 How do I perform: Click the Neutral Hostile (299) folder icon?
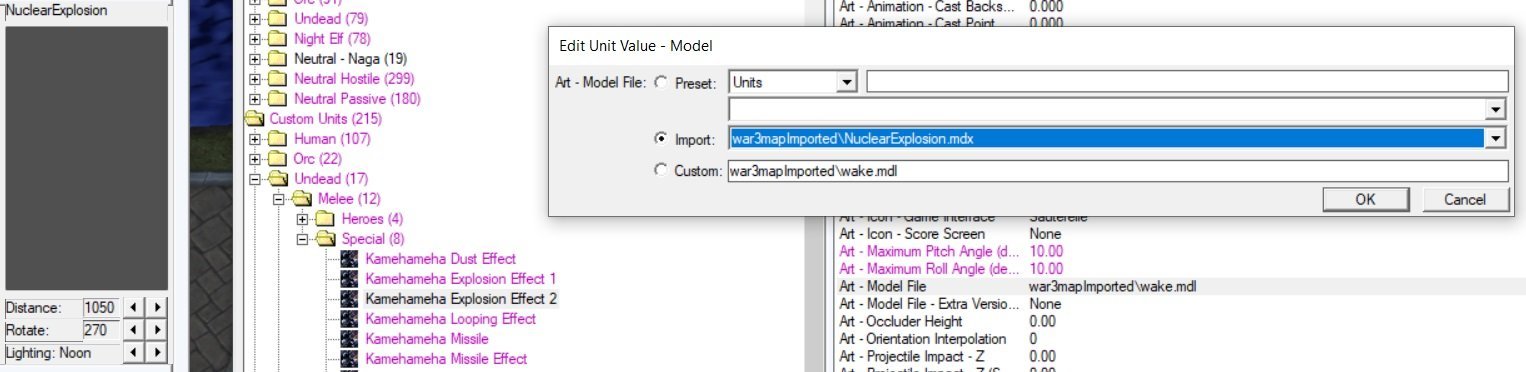point(278,79)
